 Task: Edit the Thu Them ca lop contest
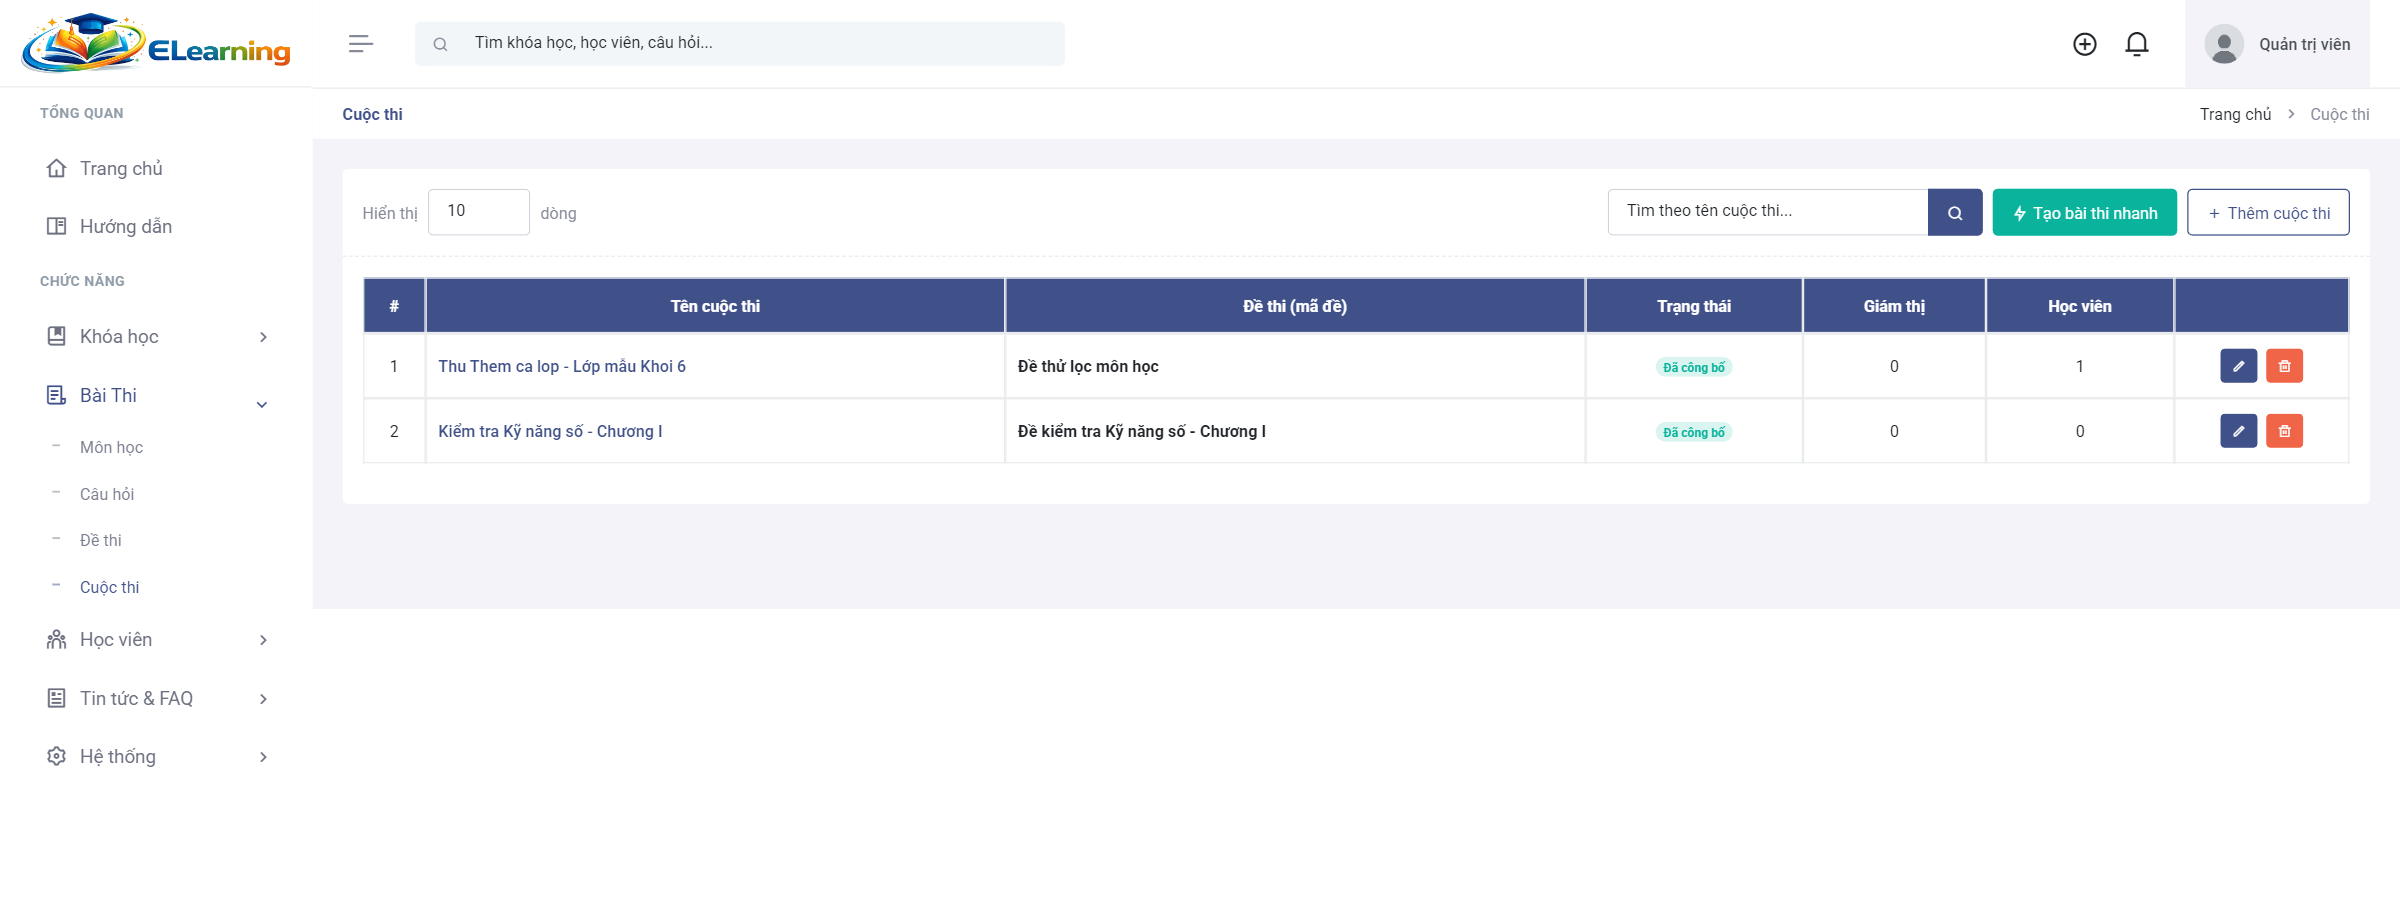pyautogui.click(x=2239, y=366)
